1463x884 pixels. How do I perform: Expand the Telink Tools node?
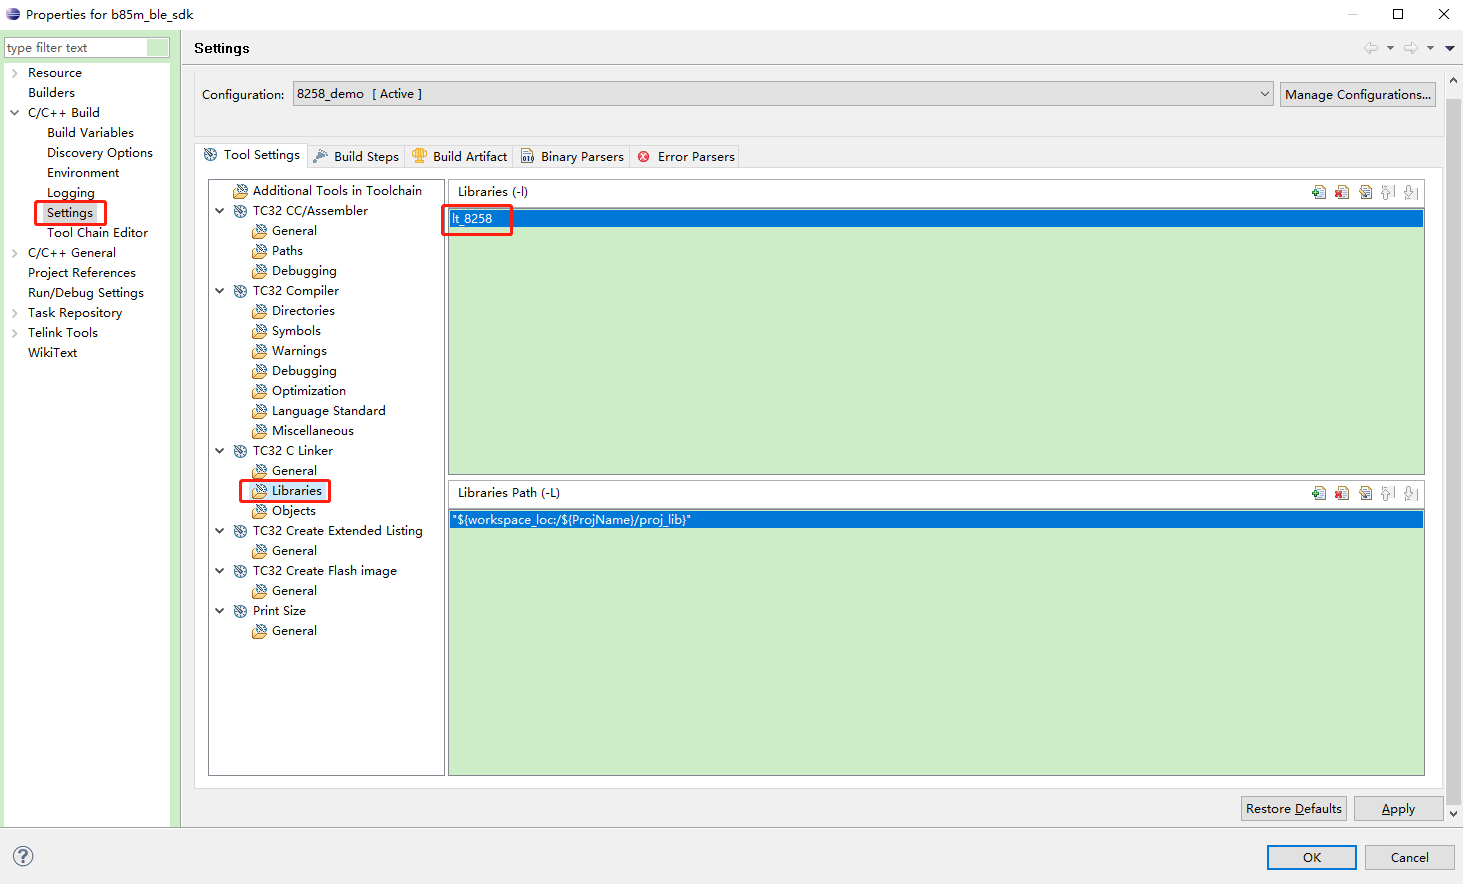pyautogui.click(x=15, y=333)
